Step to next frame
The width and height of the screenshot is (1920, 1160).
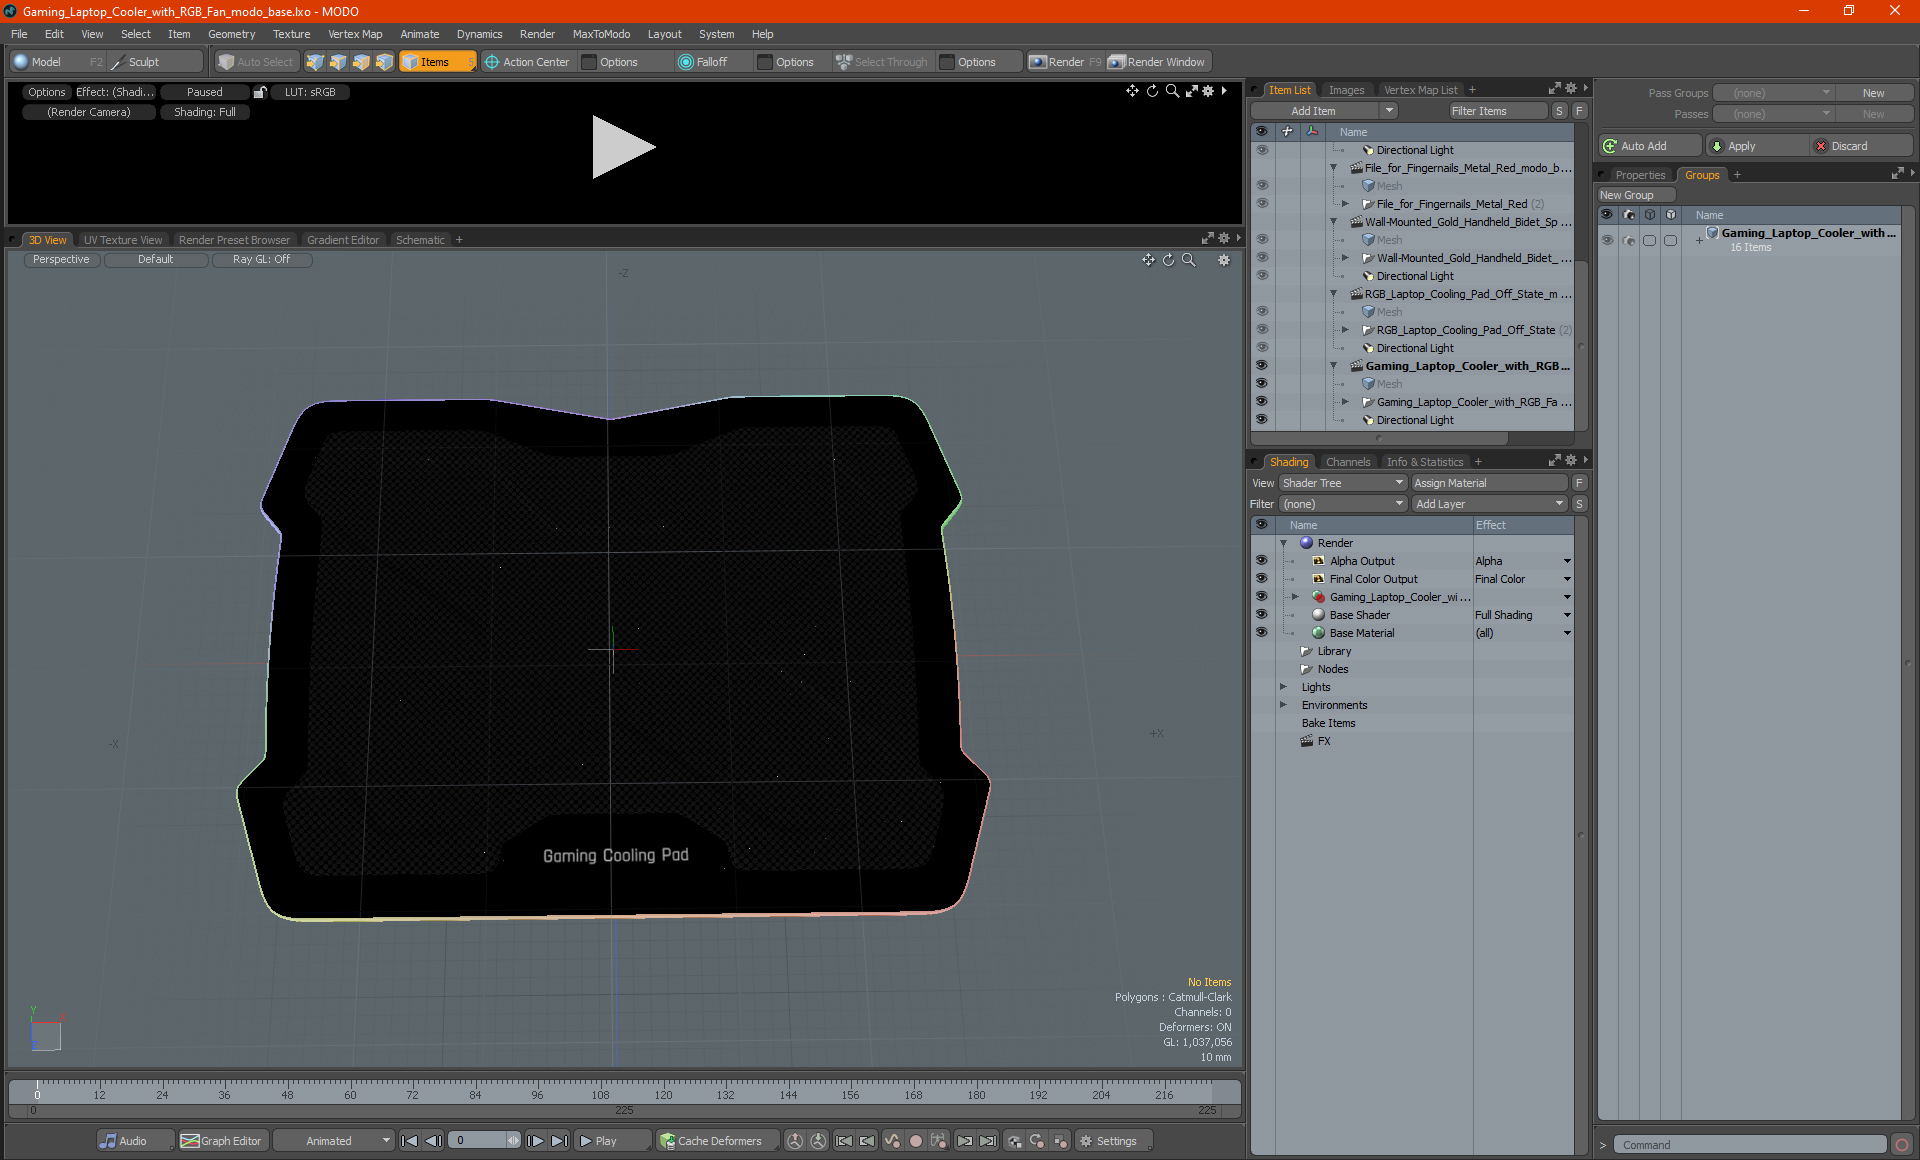[x=536, y=1141]
